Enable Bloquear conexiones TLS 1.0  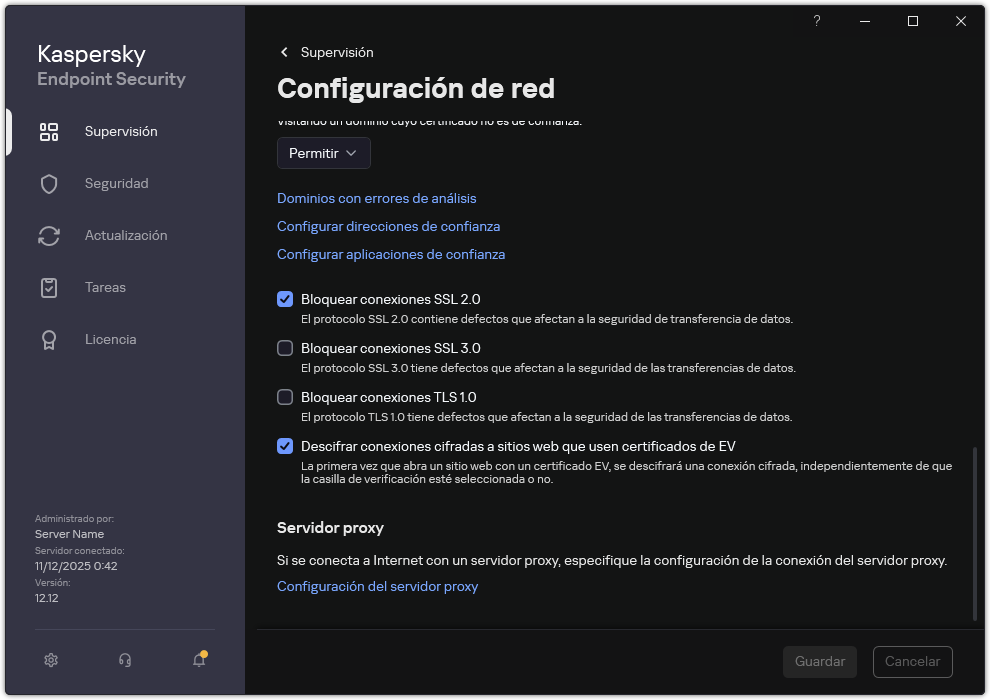coord(285,397)
